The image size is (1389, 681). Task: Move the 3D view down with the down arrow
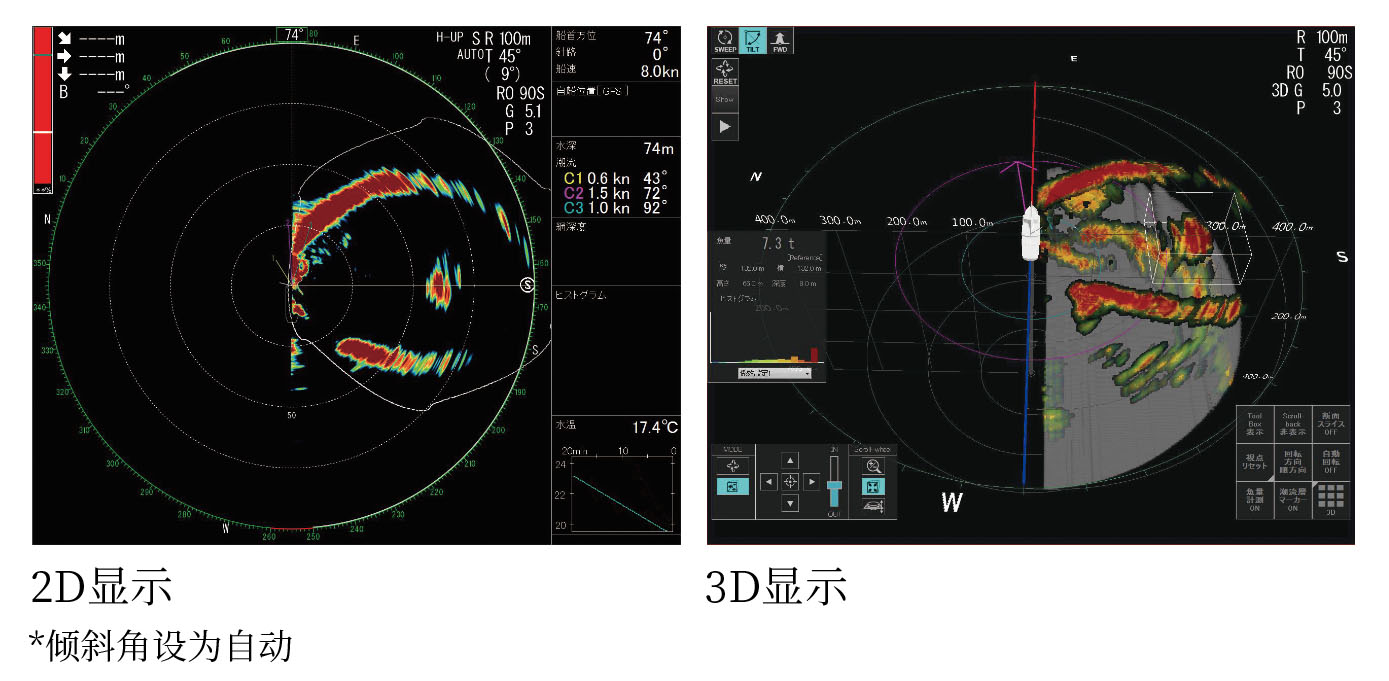790,503
